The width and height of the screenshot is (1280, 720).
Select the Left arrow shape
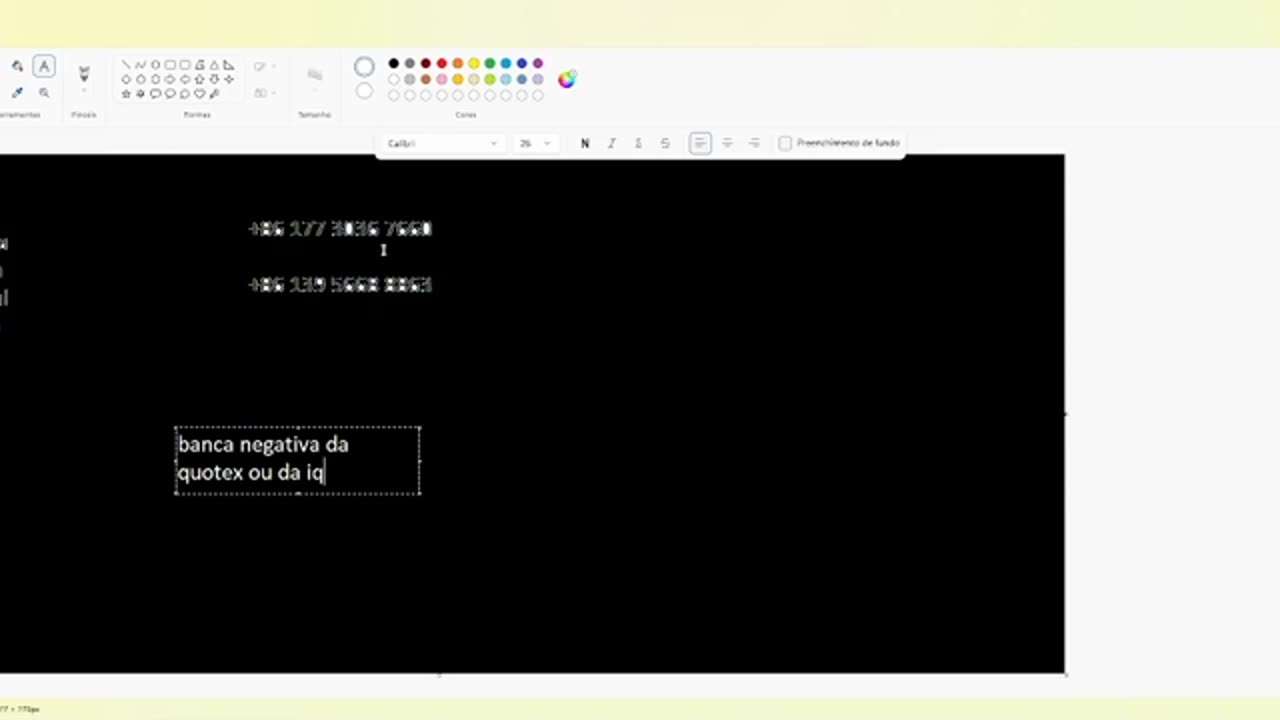(185, 79)
